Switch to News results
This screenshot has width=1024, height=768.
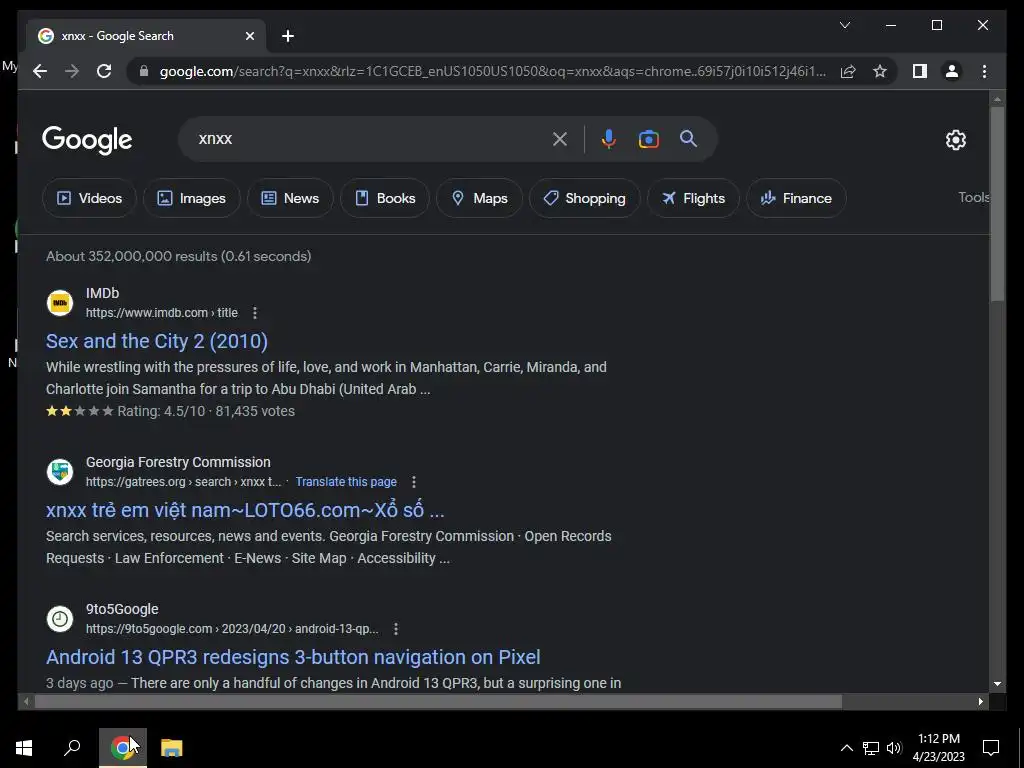[290, 198]
